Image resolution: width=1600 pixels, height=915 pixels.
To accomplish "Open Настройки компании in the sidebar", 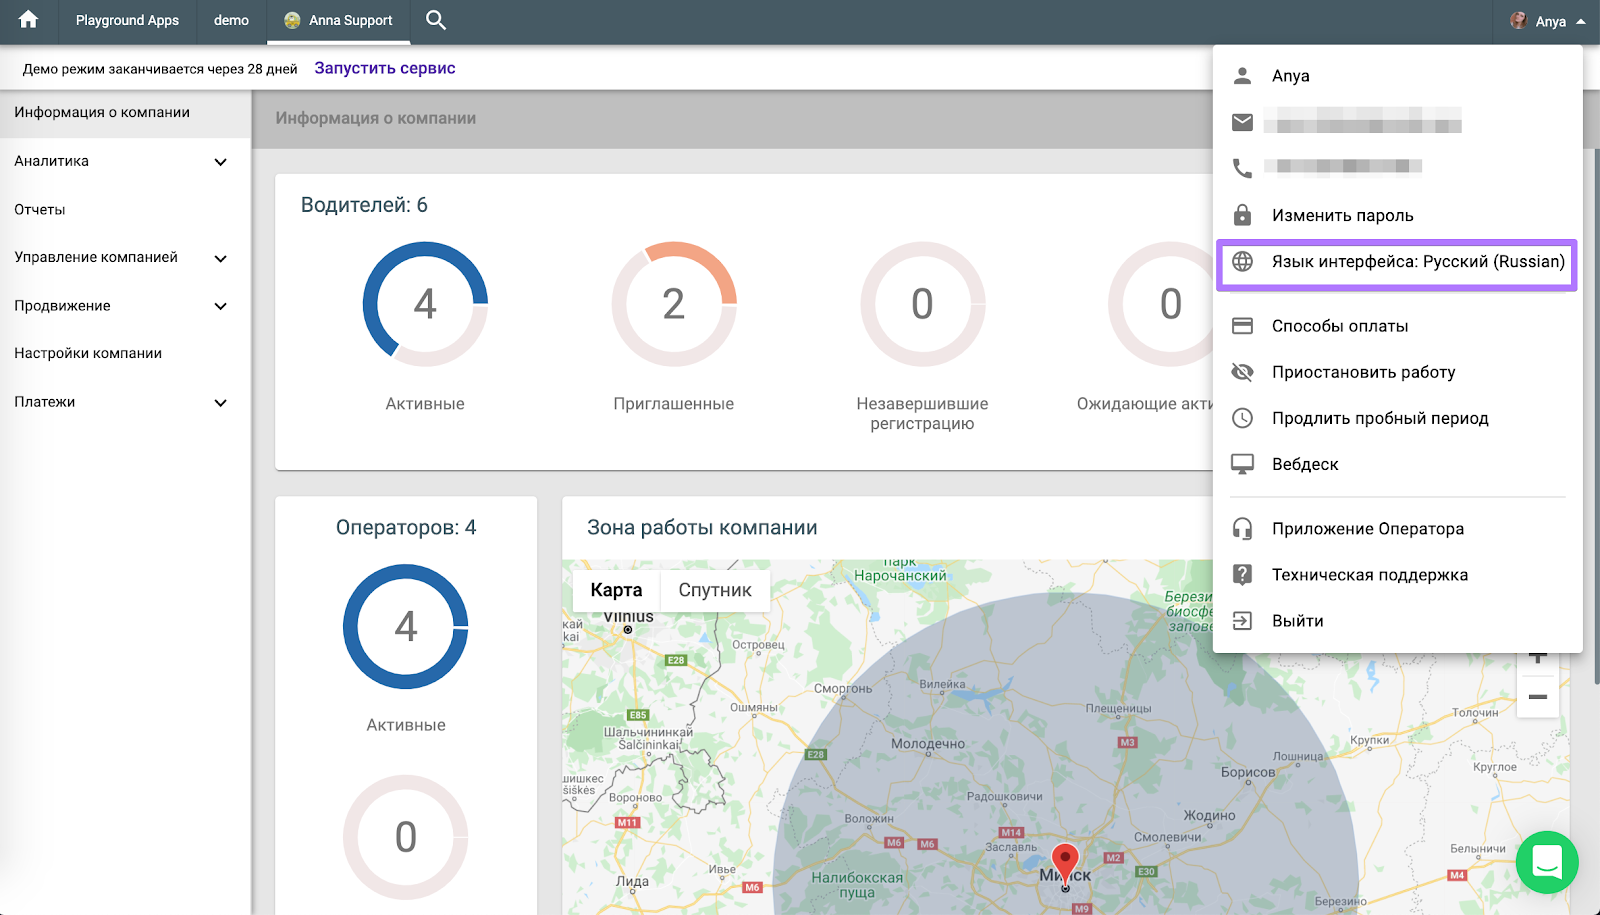I will (88, 353).
